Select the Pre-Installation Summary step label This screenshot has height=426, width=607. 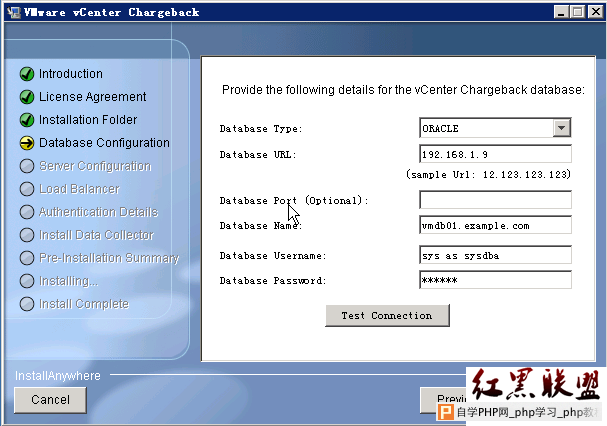coord(109,258)
